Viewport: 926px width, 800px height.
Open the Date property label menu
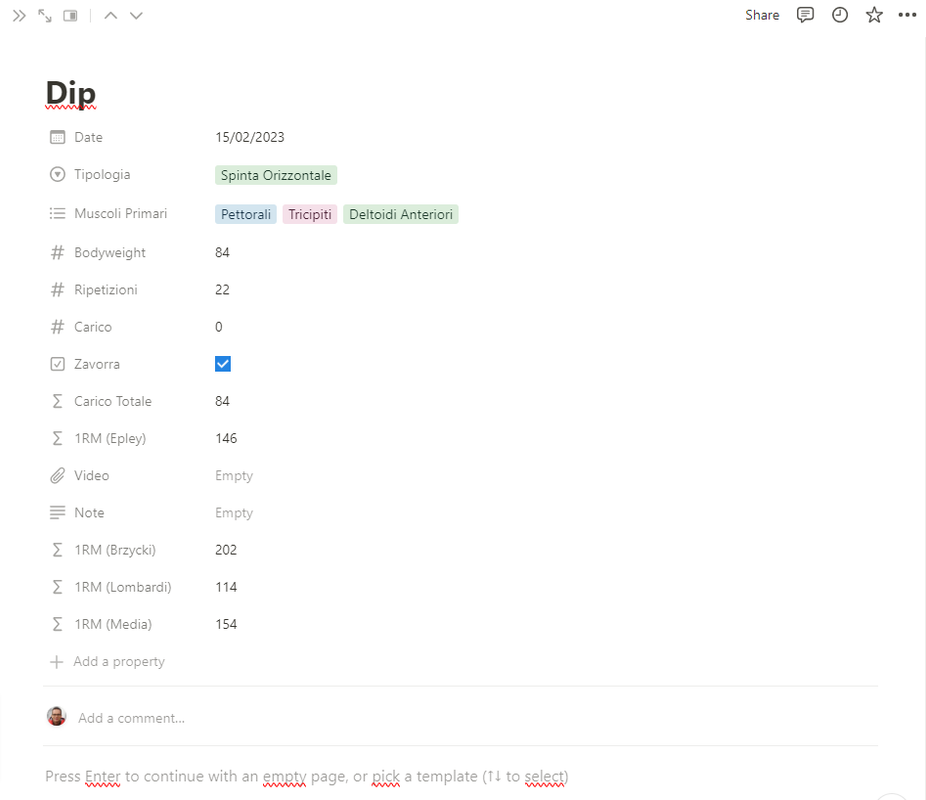click(89, 138)
